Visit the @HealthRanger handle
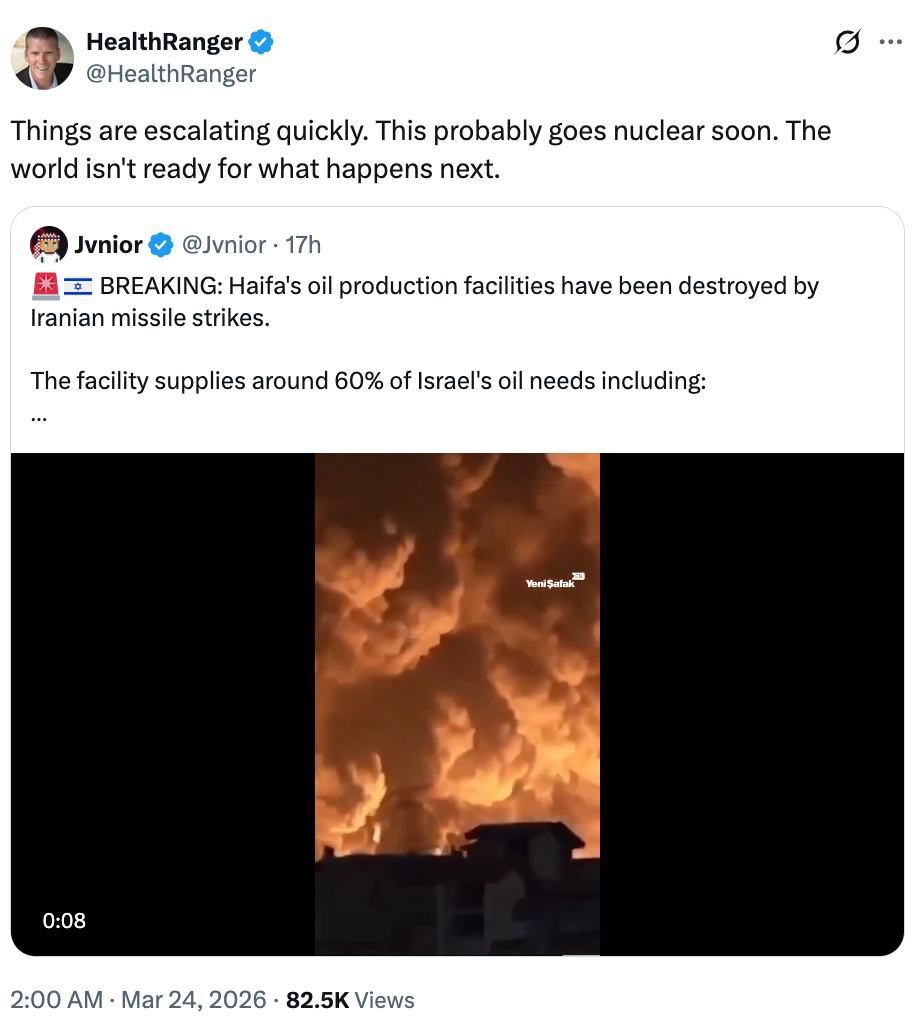This screenshot has width=924, height=1022. [171, 74]
